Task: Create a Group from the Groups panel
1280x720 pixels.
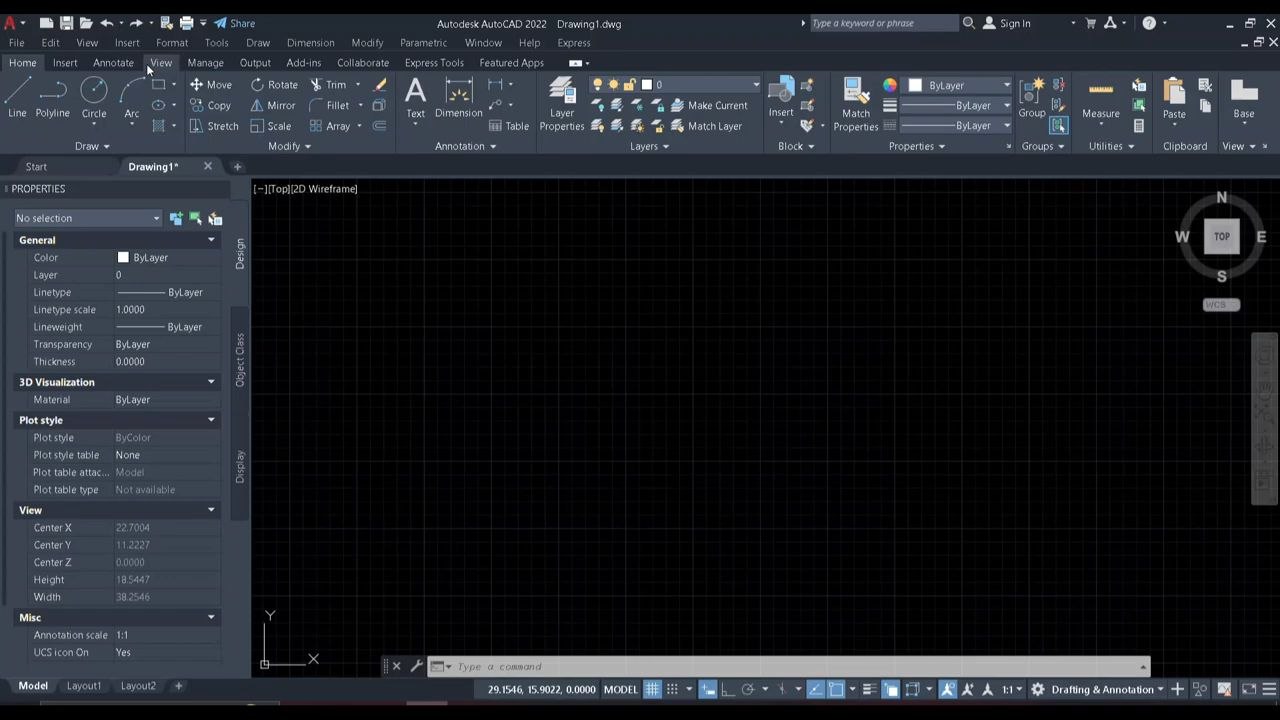Action: coord(1032,98)
